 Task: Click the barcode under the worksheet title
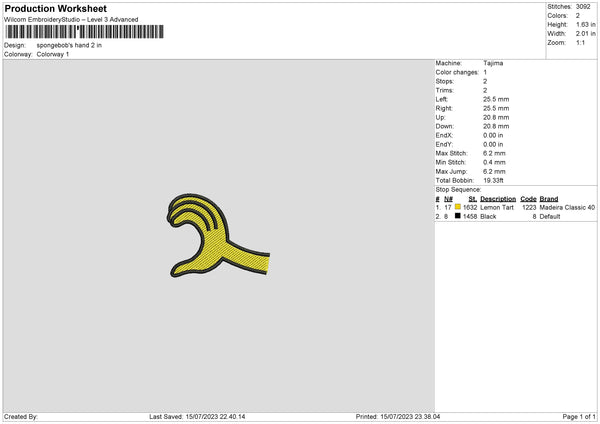pos(85,32)
